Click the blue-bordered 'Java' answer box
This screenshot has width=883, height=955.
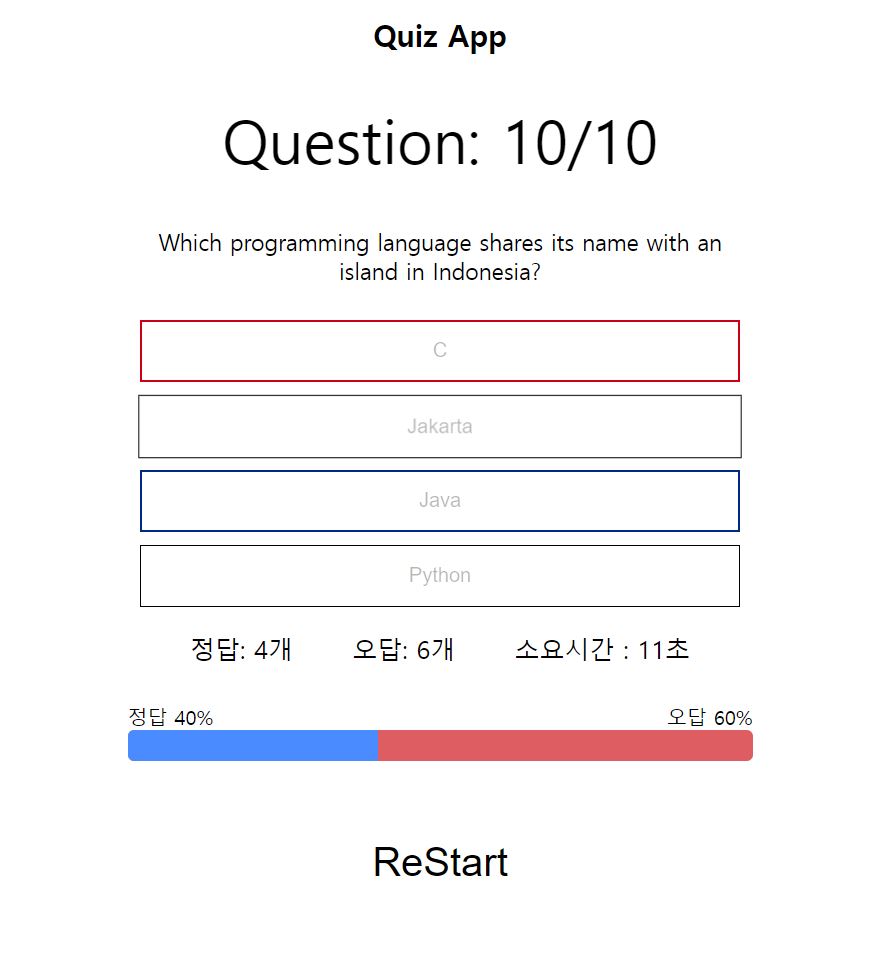tap(440, 500)
